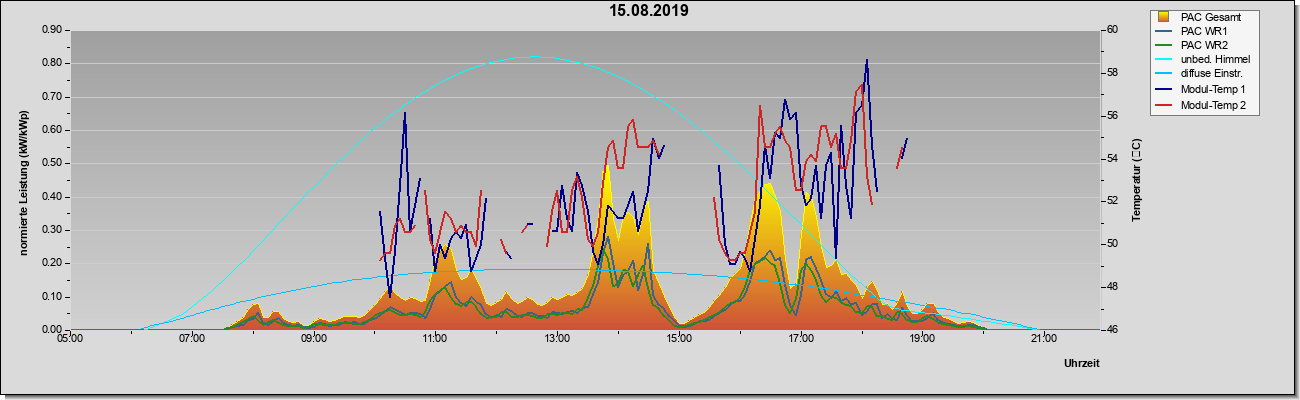The image size is (1300, 400).
Task: Click the chart title 15.08.2019
Action: (649, 11)
